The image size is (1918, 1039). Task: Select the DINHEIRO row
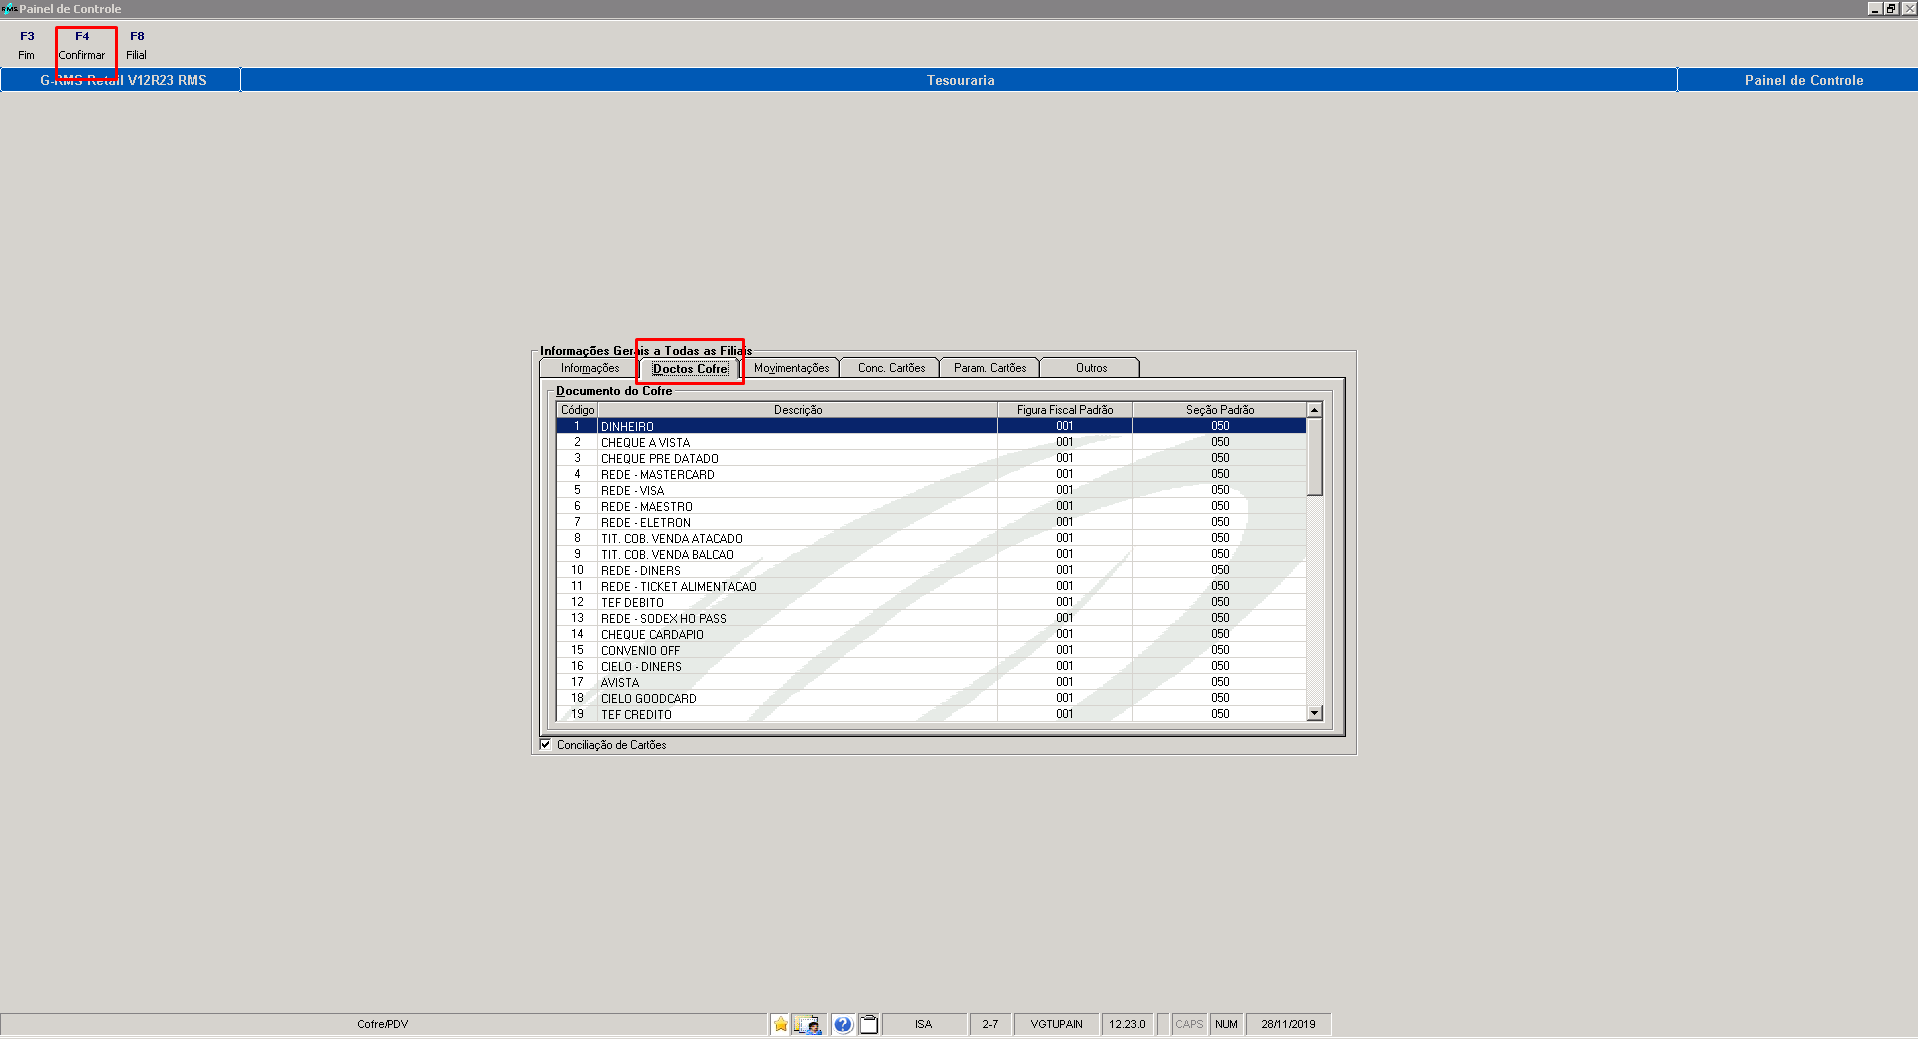click(x=931, y=426)
